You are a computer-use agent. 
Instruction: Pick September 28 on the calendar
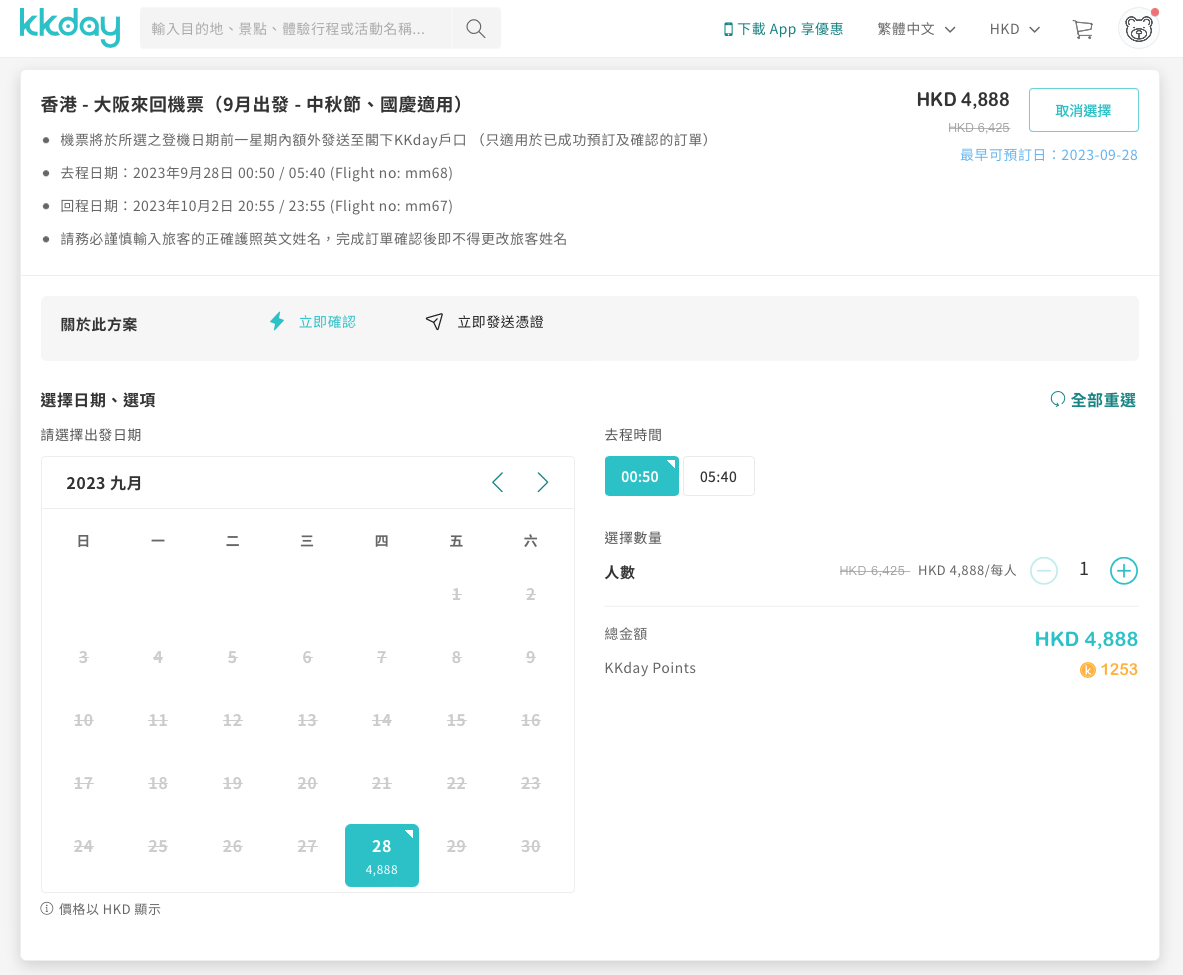click(381, 855)
